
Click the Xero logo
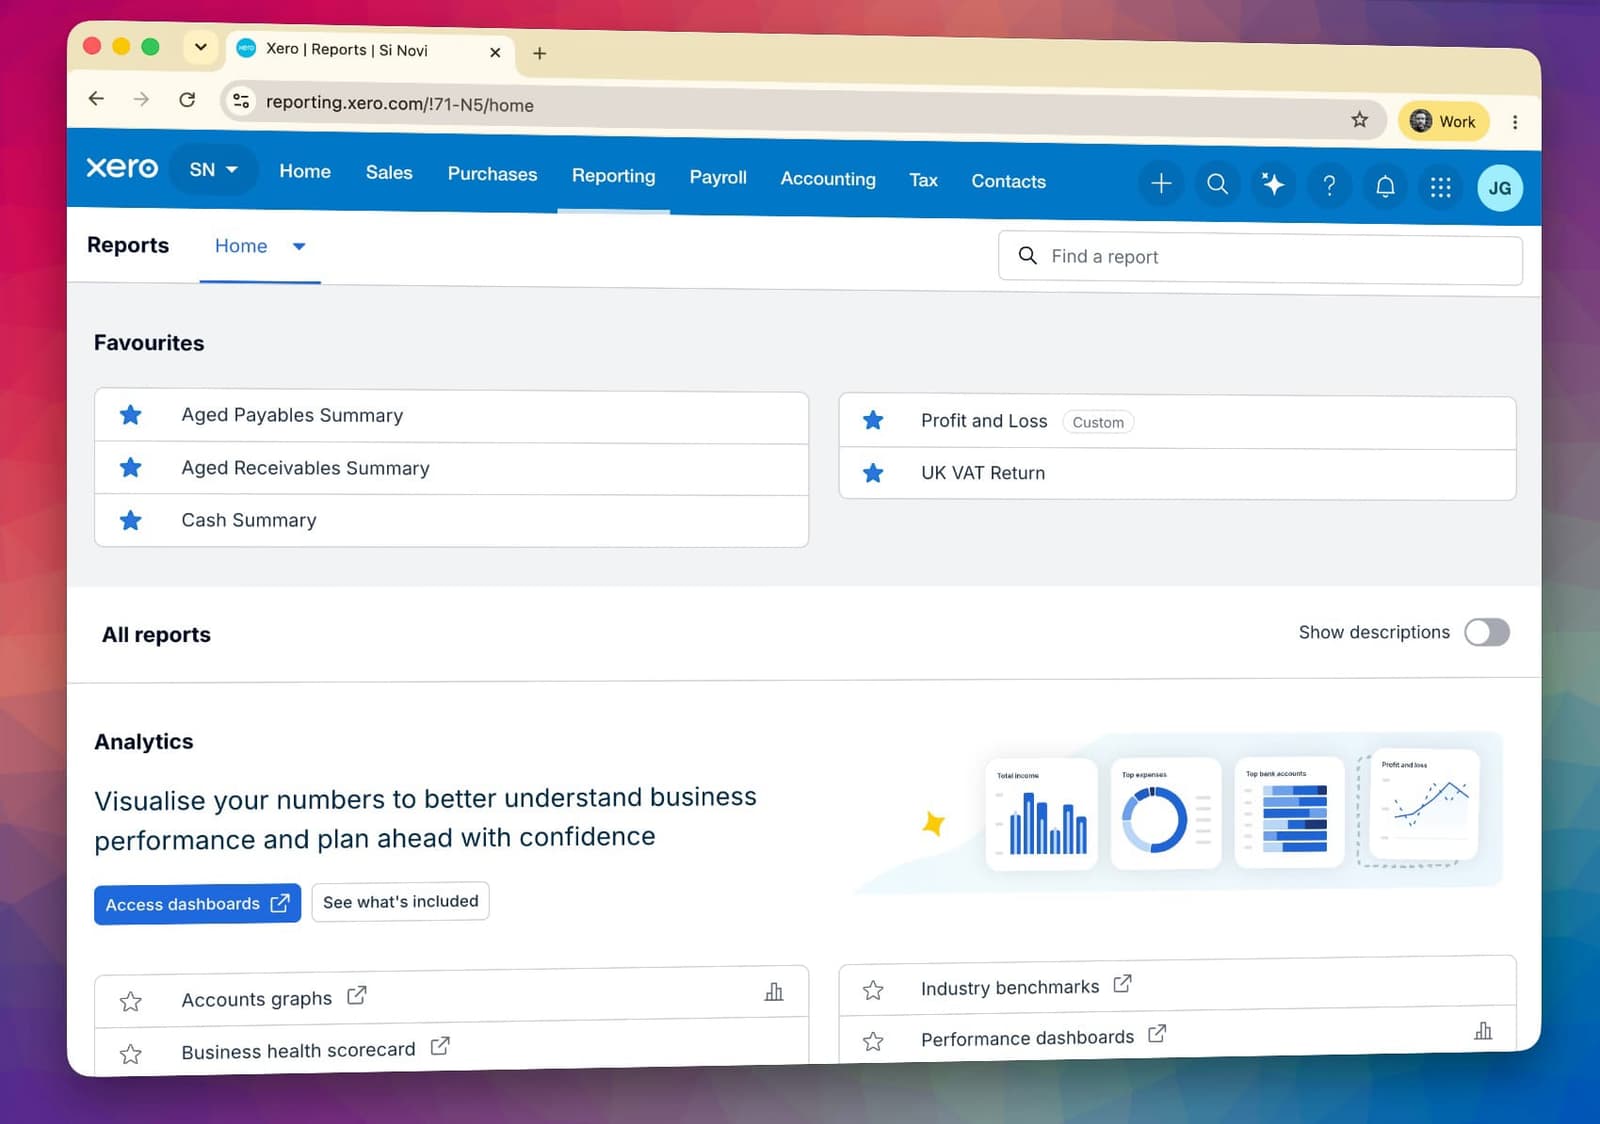point(122,167)
